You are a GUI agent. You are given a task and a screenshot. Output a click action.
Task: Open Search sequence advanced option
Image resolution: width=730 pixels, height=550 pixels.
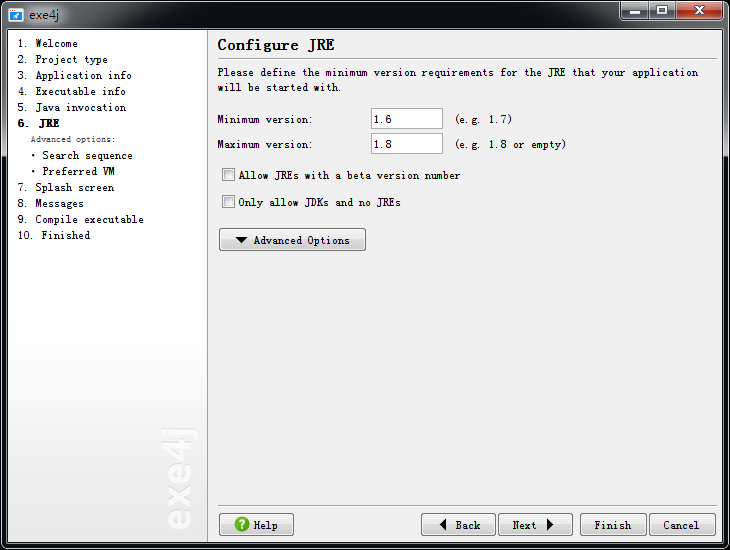tap(87, 156)
